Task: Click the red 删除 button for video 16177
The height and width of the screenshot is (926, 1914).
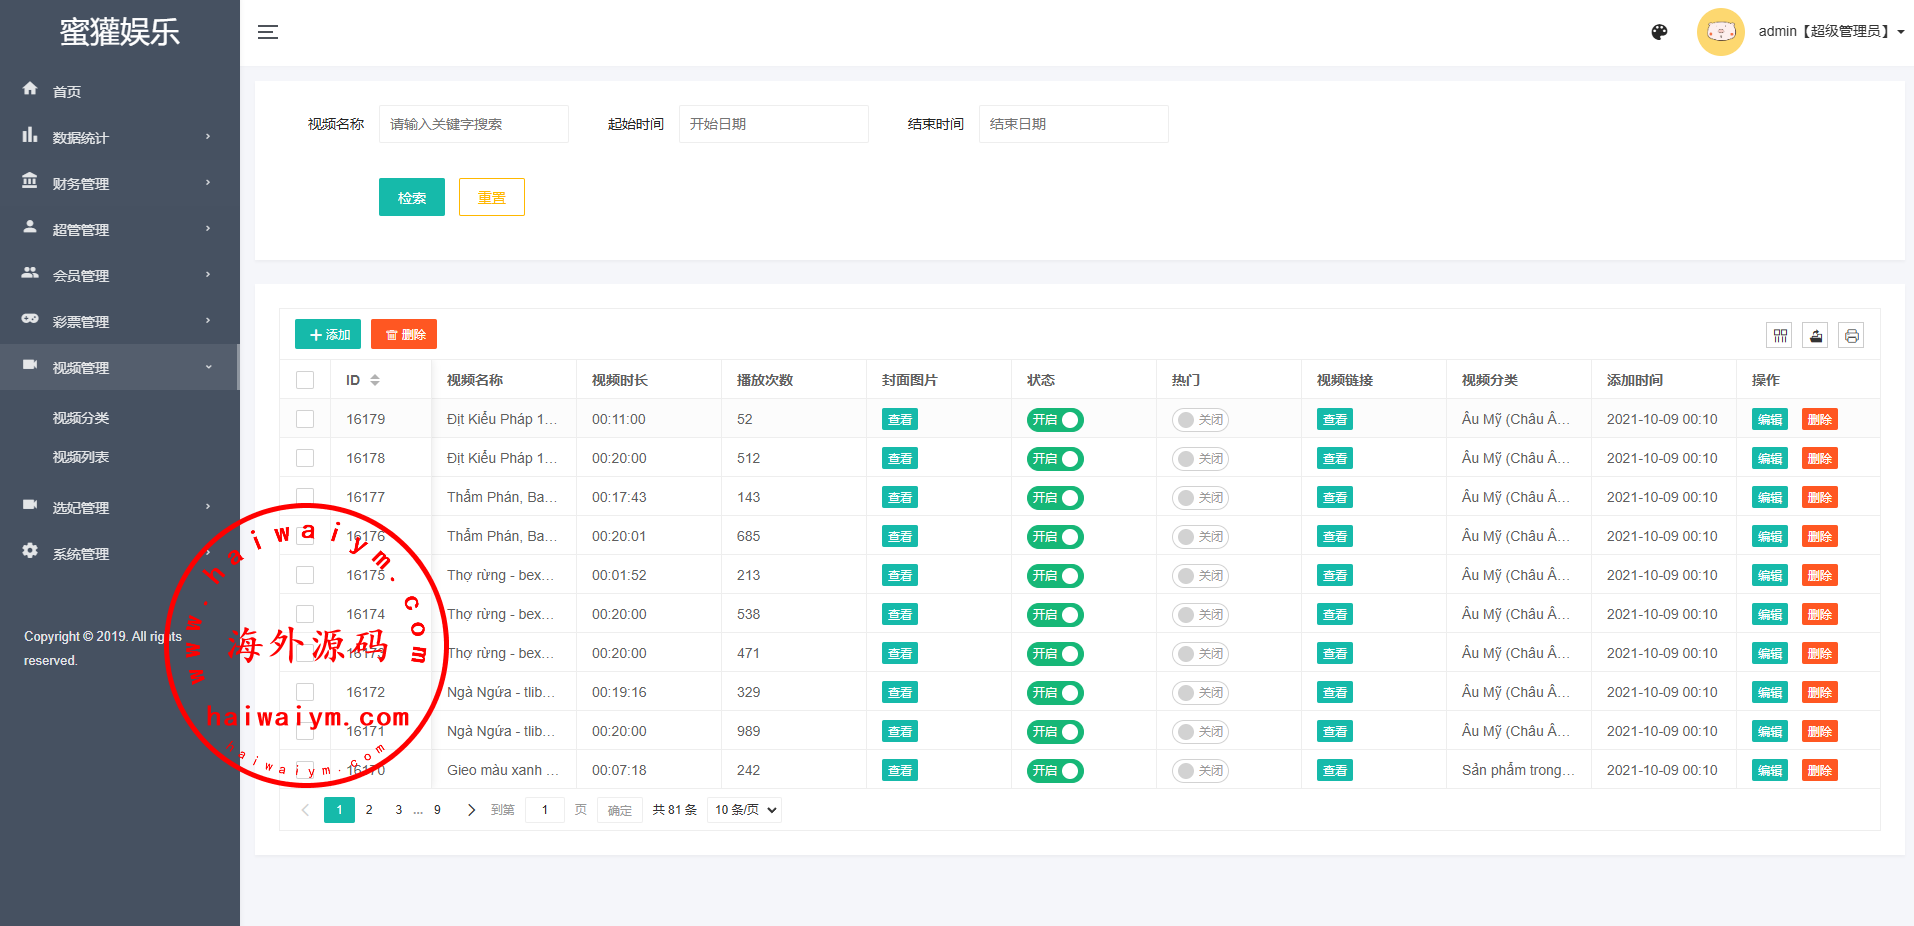Action: coord(1819,498)
